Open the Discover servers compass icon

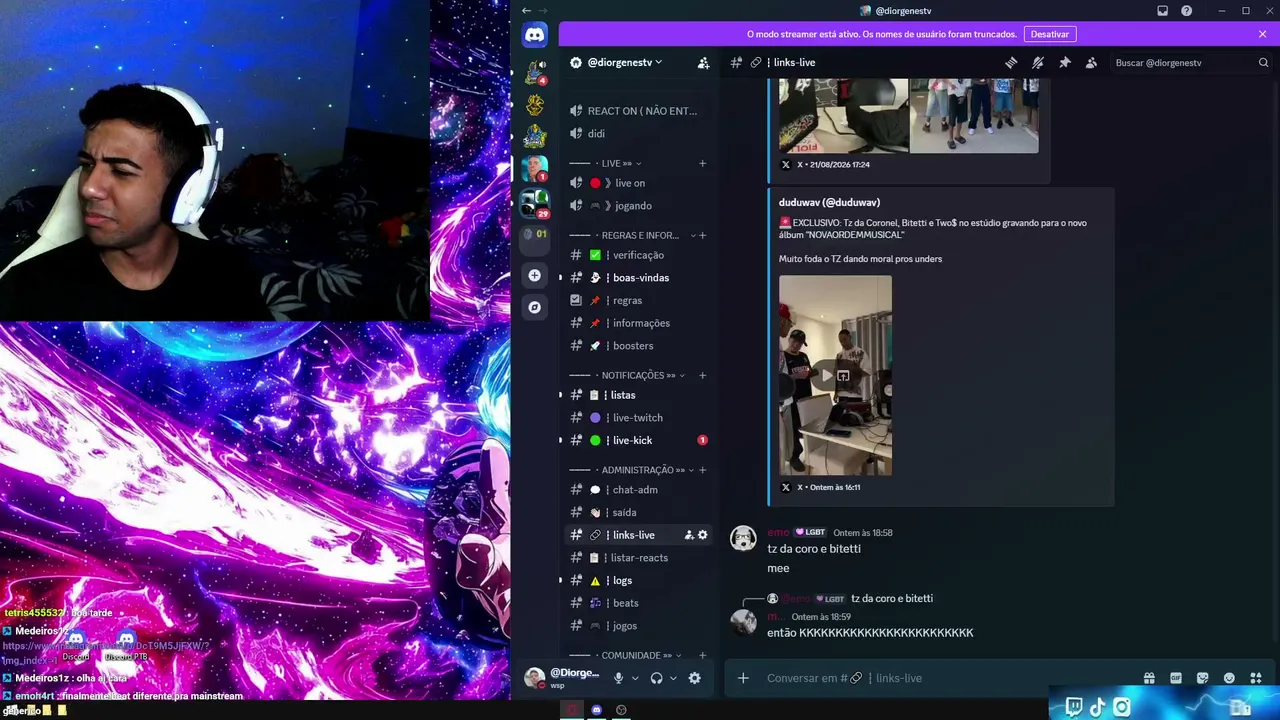coord(535,307)
